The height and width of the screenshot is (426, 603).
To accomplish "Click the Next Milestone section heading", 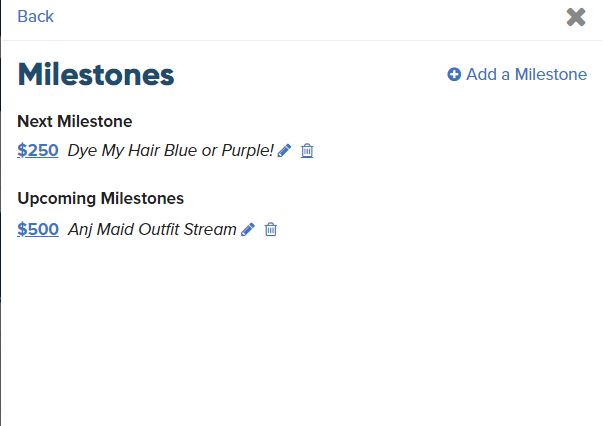I will click(x=75, y=121).
